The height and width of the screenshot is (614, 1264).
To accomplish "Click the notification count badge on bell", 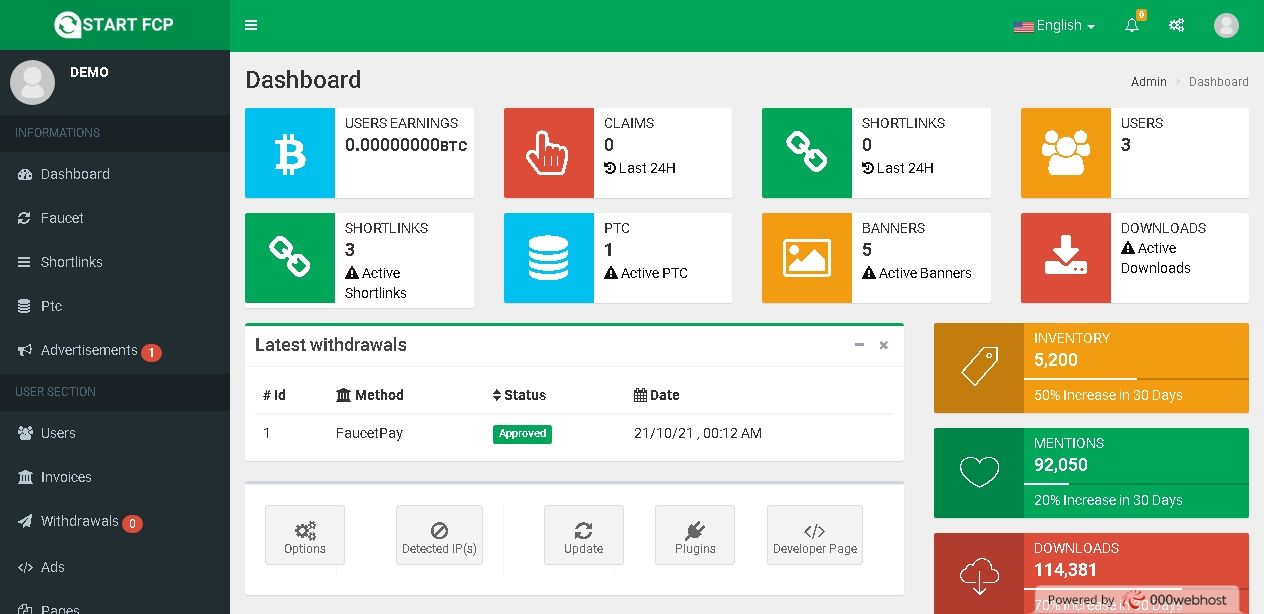I will click(1141, 15).
